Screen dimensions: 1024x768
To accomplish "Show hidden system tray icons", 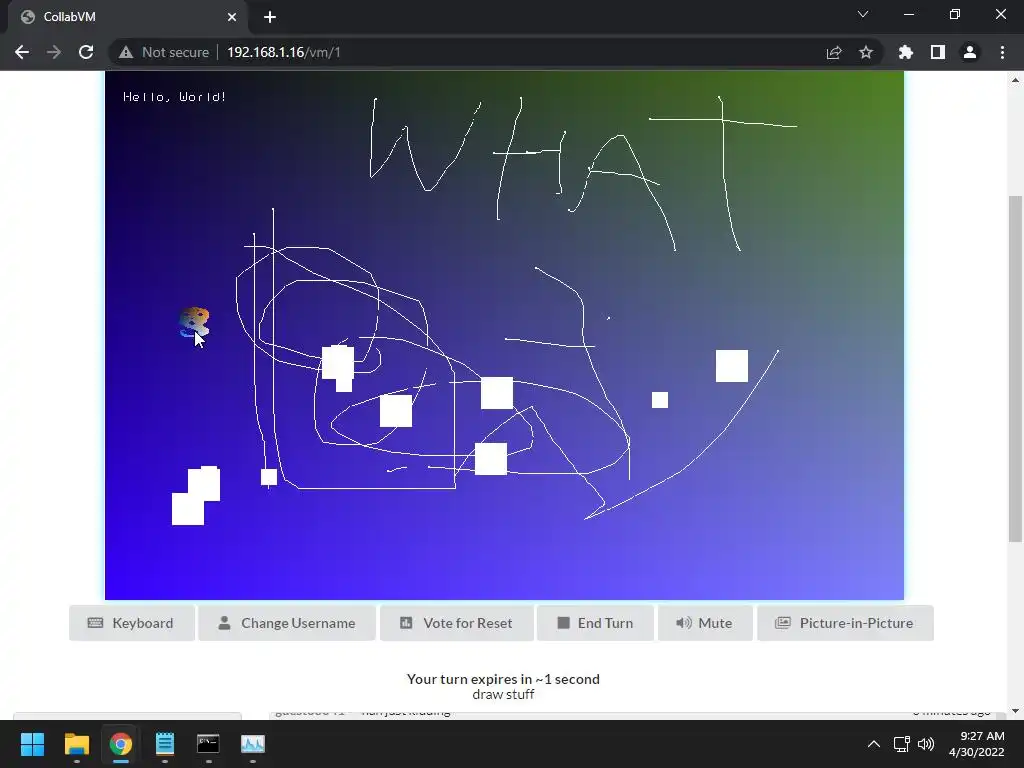I will pyautogui.click(x=874, y=744).
